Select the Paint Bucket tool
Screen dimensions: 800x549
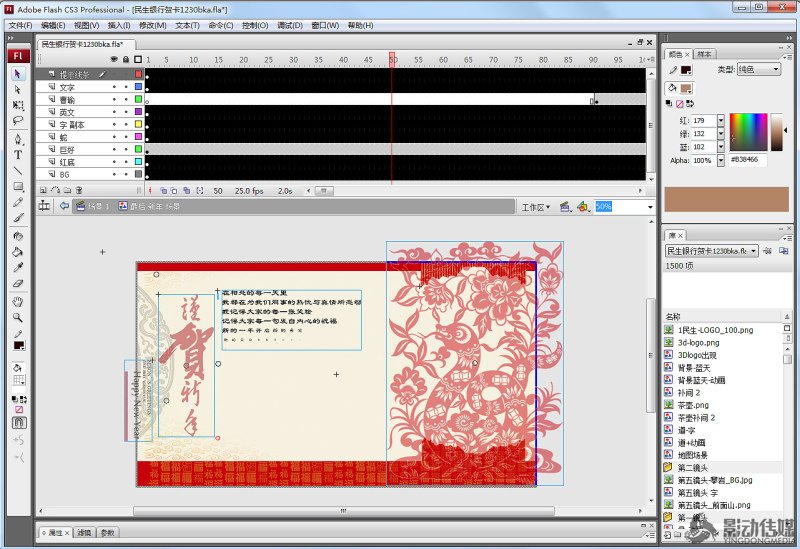click(x=18, y=252)
